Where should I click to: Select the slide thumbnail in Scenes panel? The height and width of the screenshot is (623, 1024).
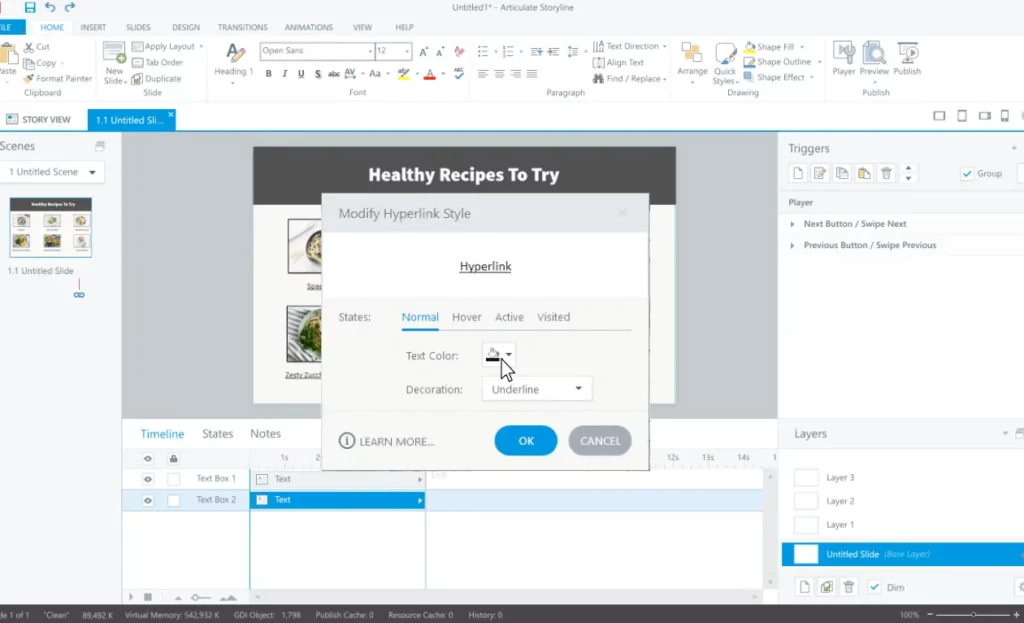point(51,227)
